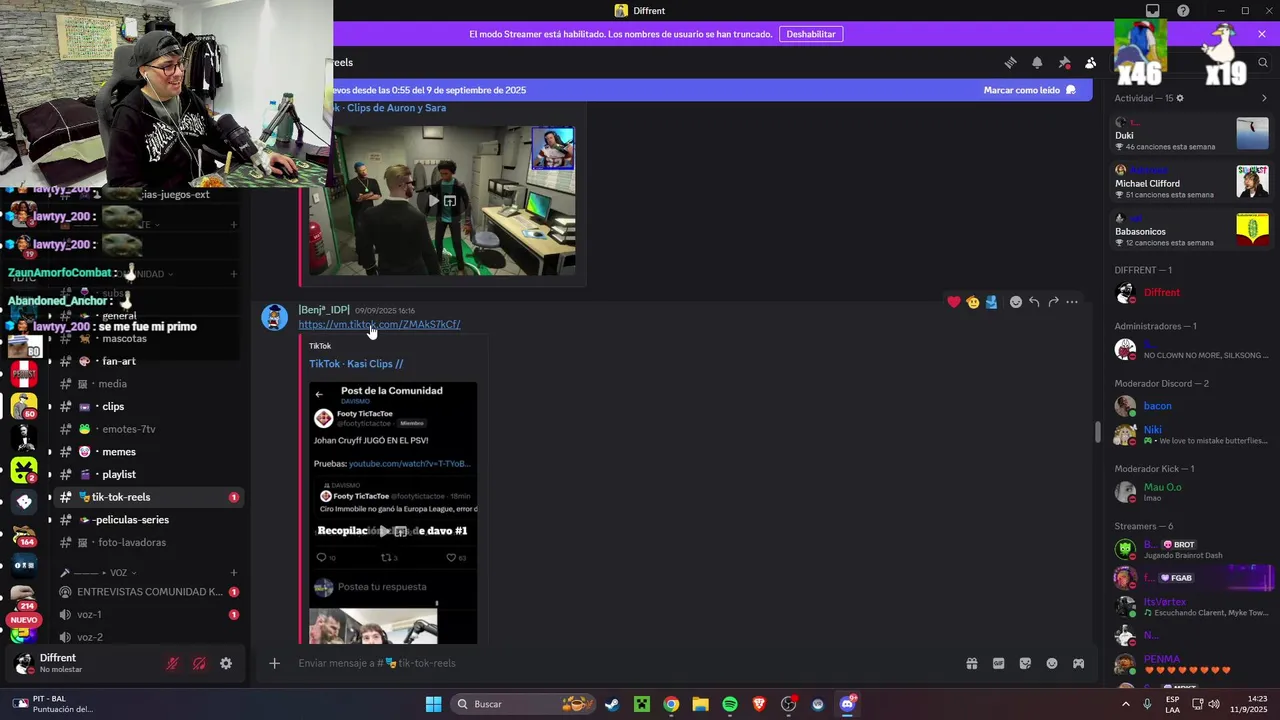
Task: Open the threads icon in channel header
Action: 1010,63
